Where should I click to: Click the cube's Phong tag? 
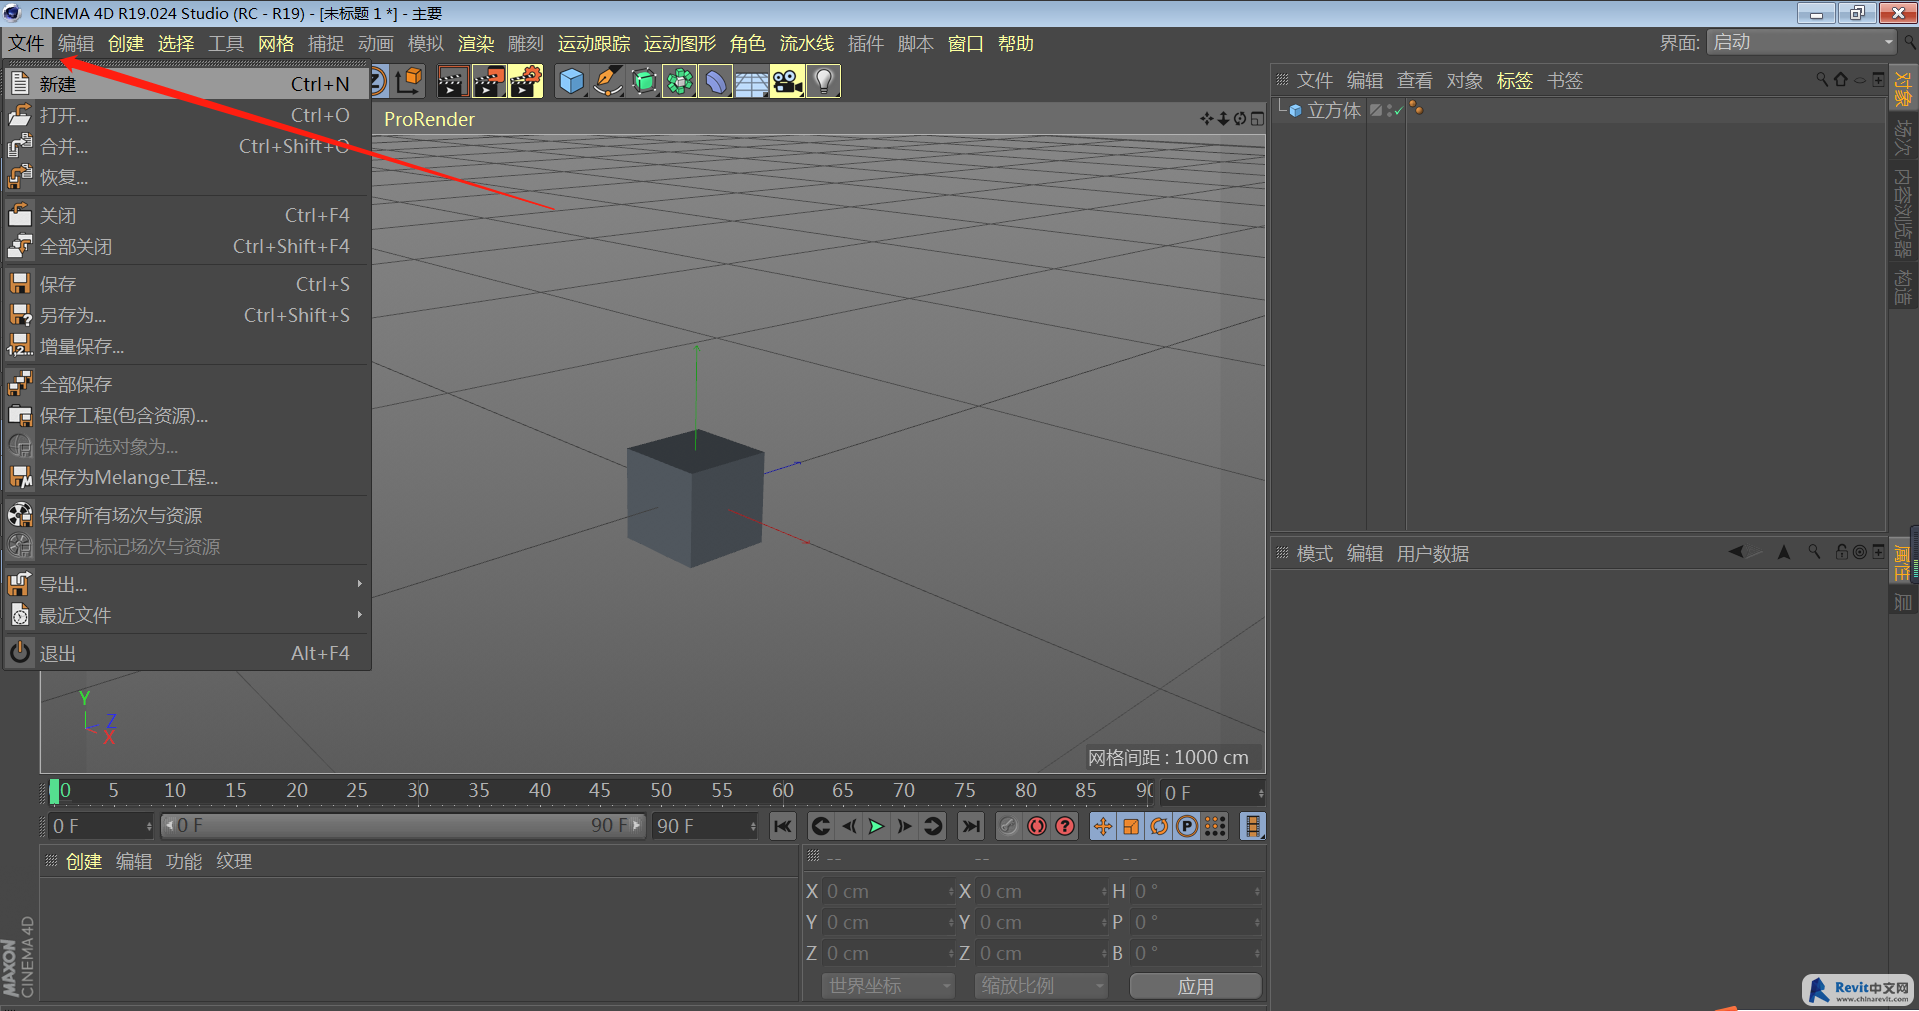click(x=1416, y=109)
